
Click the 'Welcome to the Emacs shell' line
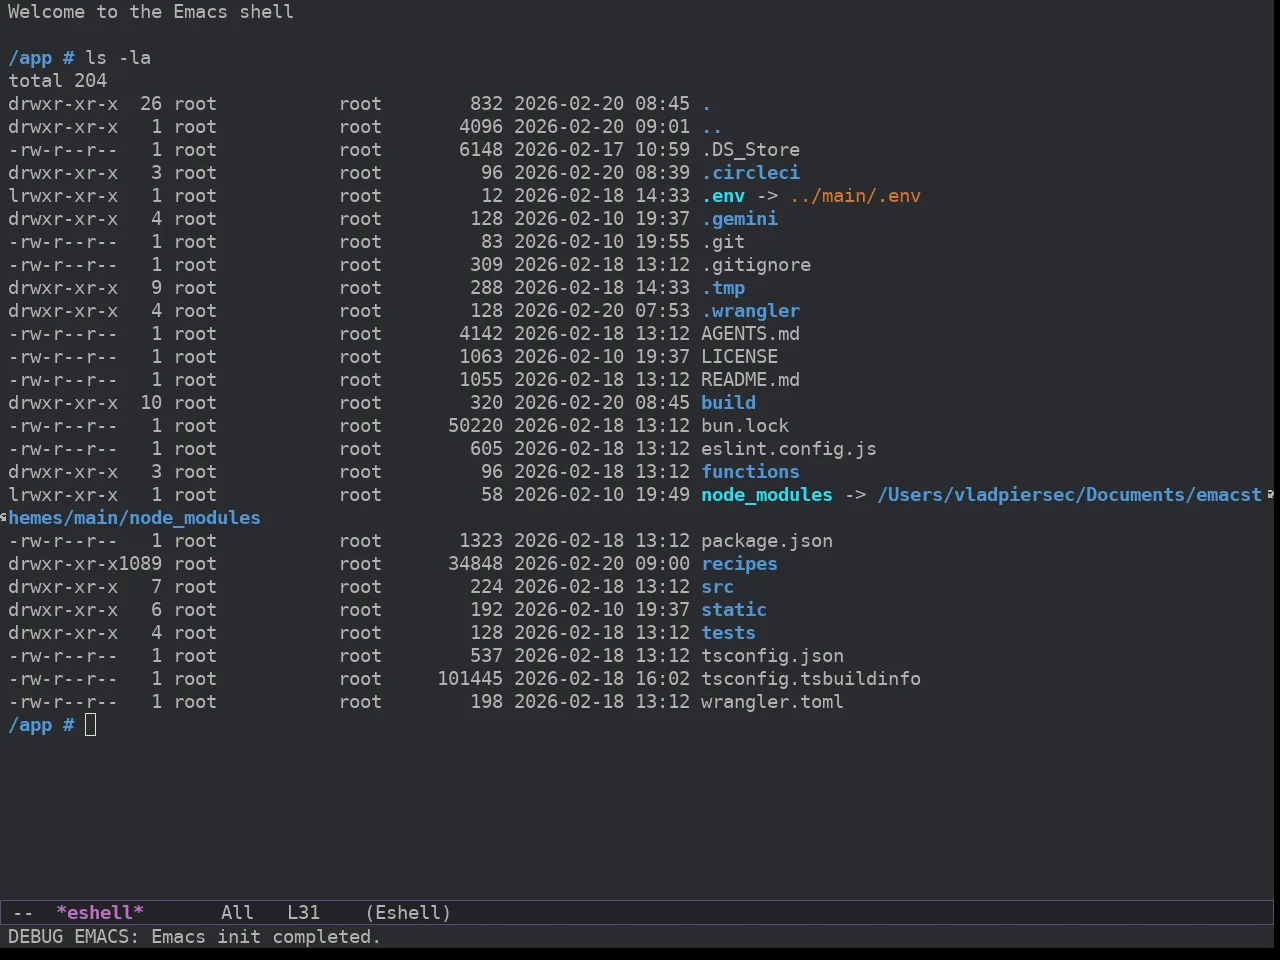151,12
